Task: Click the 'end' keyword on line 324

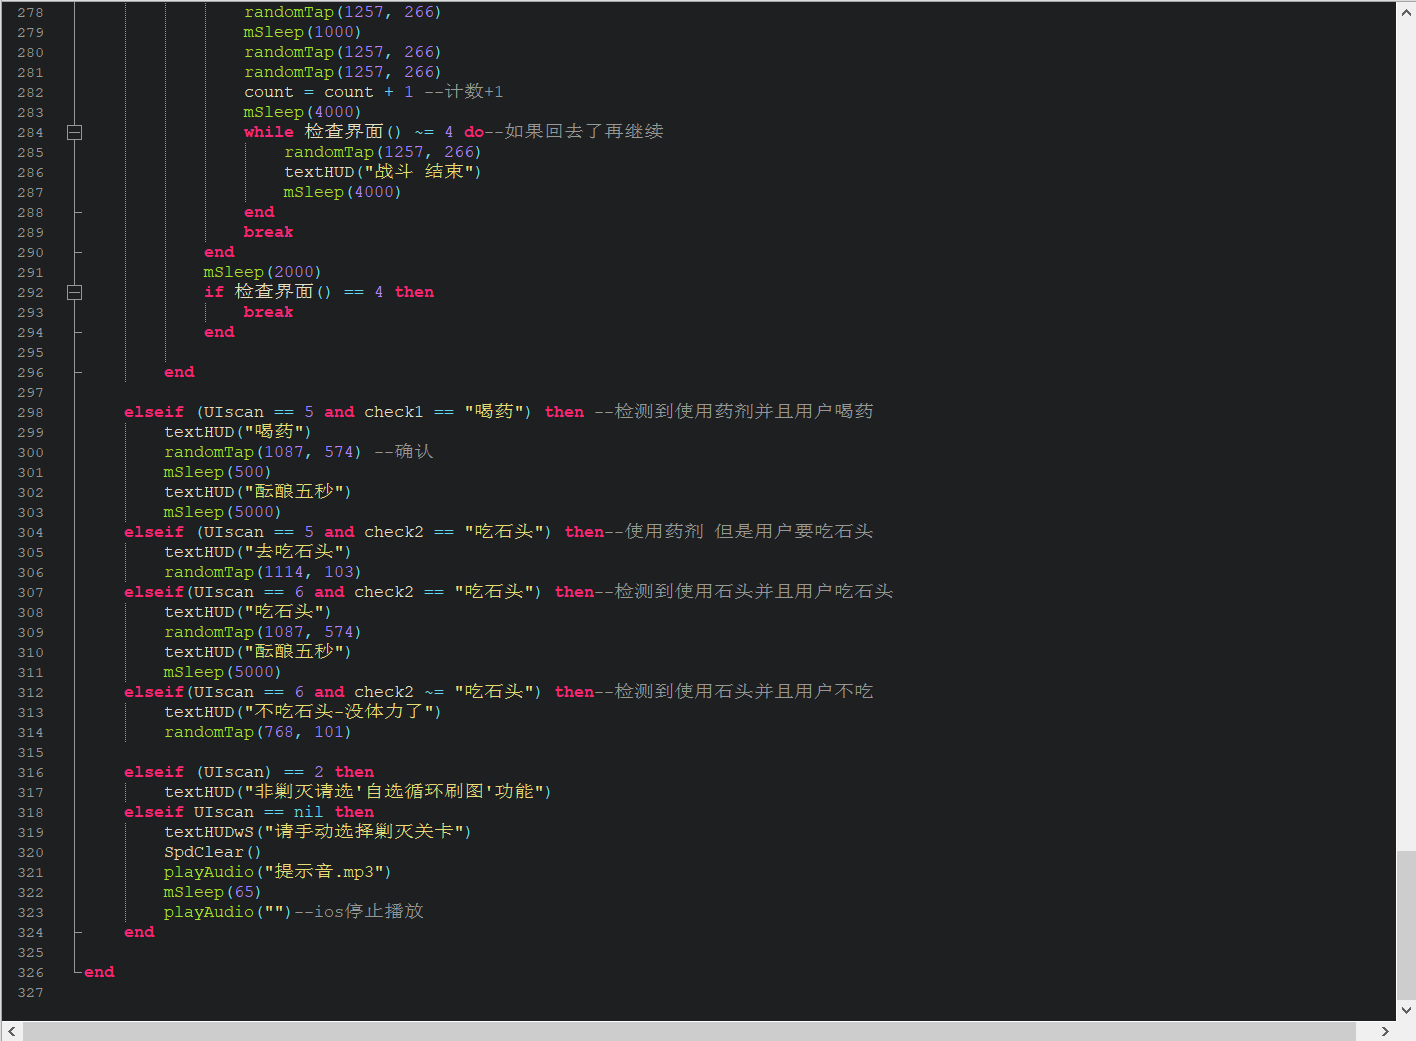Action: (139, 932)
